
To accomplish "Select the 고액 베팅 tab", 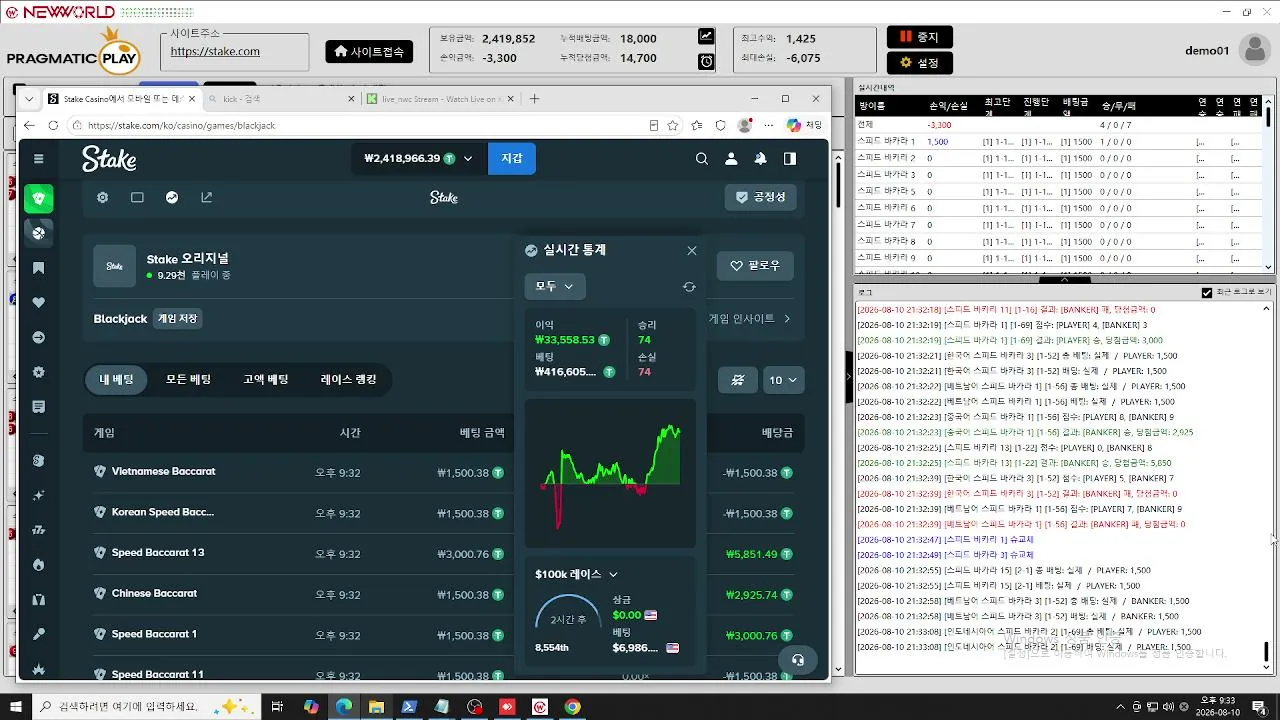I will coord(265,380).
